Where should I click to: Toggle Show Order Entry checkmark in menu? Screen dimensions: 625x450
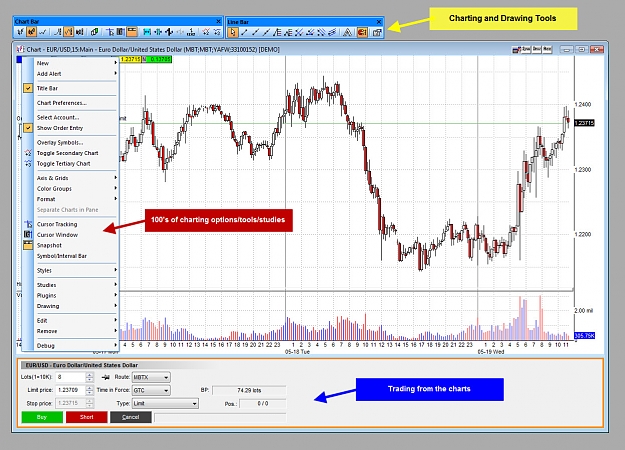(28, 128)
